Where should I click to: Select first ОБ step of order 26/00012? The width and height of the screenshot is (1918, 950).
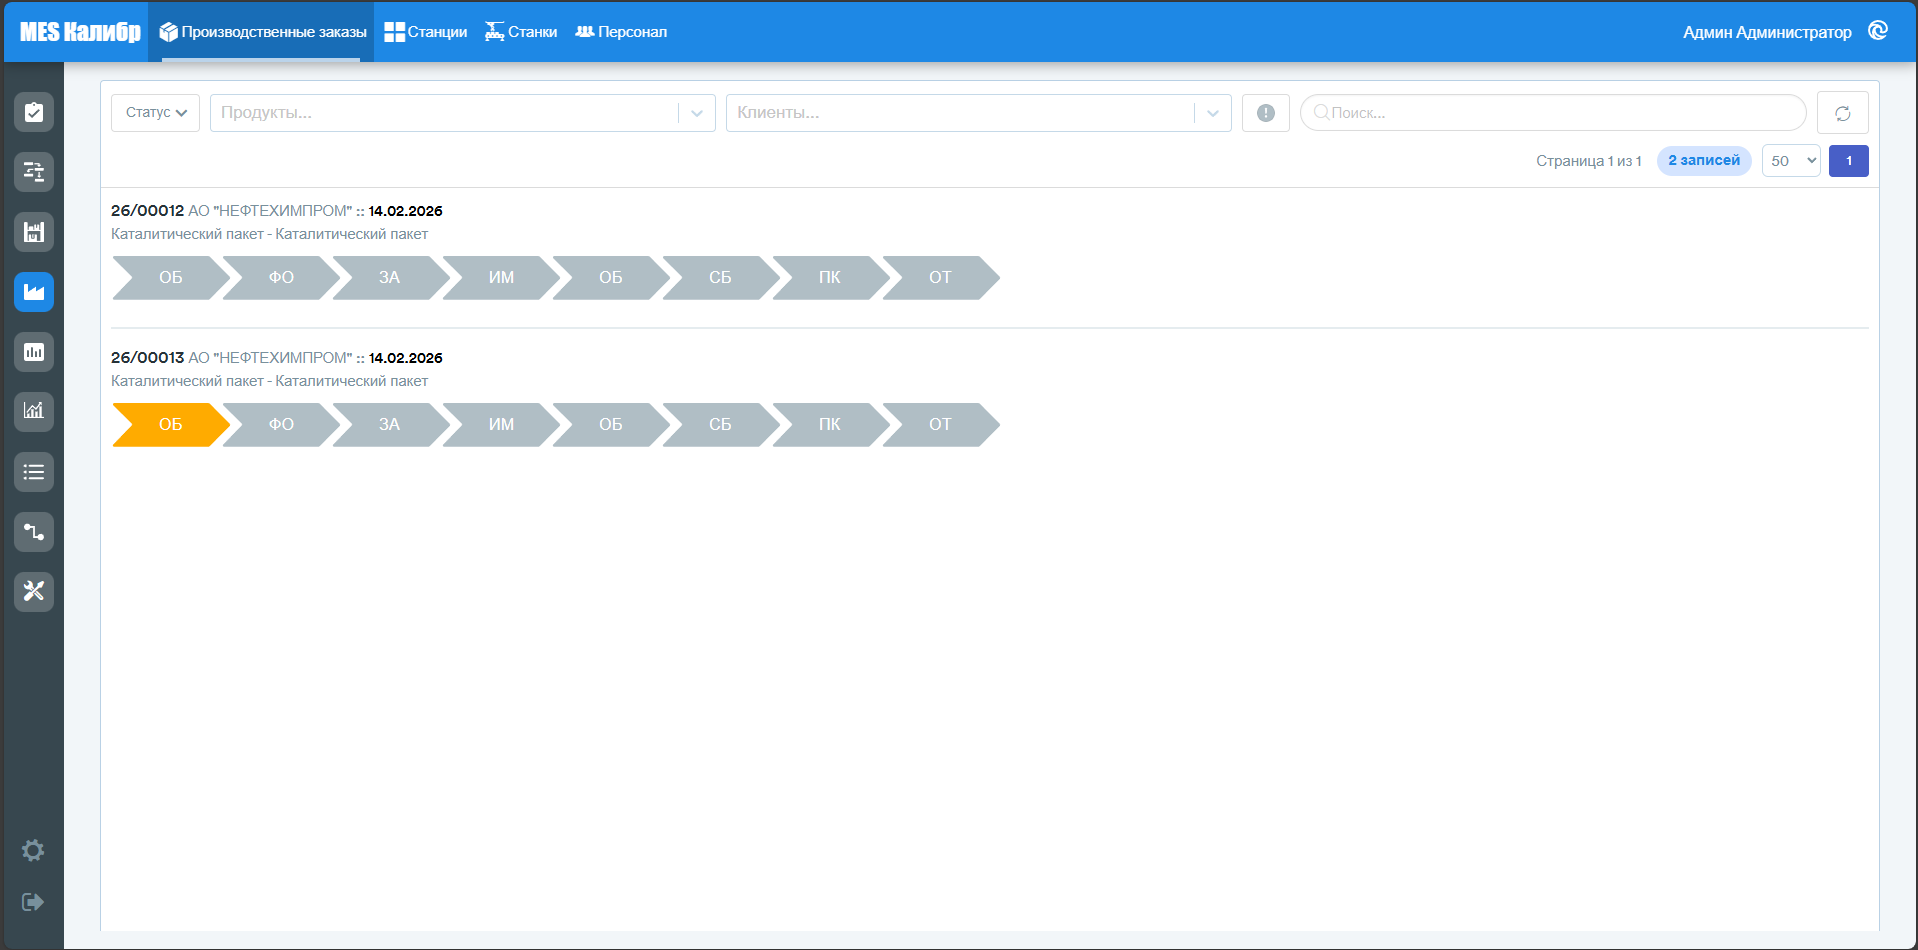(x=171, y=278)
